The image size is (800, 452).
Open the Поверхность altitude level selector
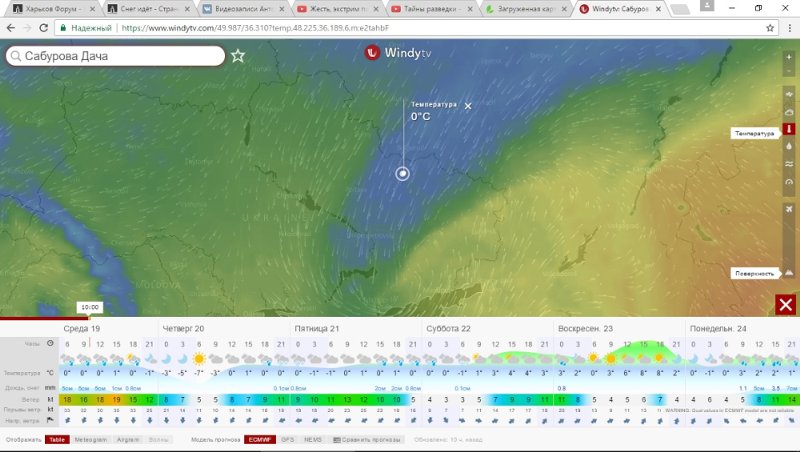click(x=755, y=273)
